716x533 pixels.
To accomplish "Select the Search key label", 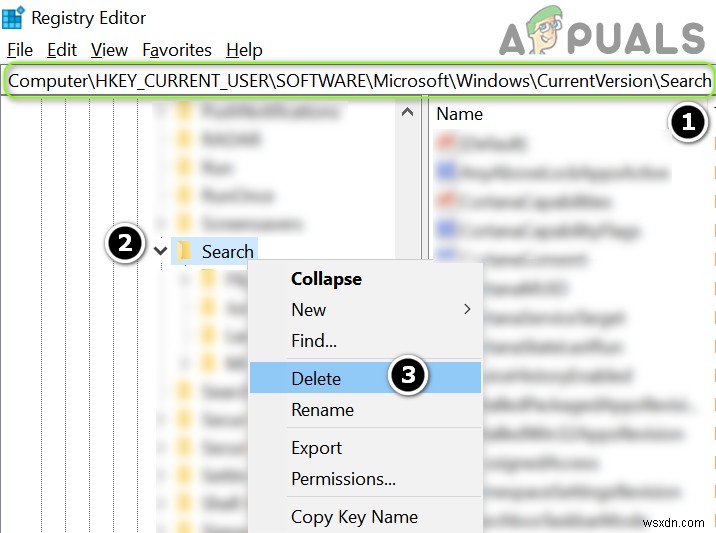I will tap(227, 252).
